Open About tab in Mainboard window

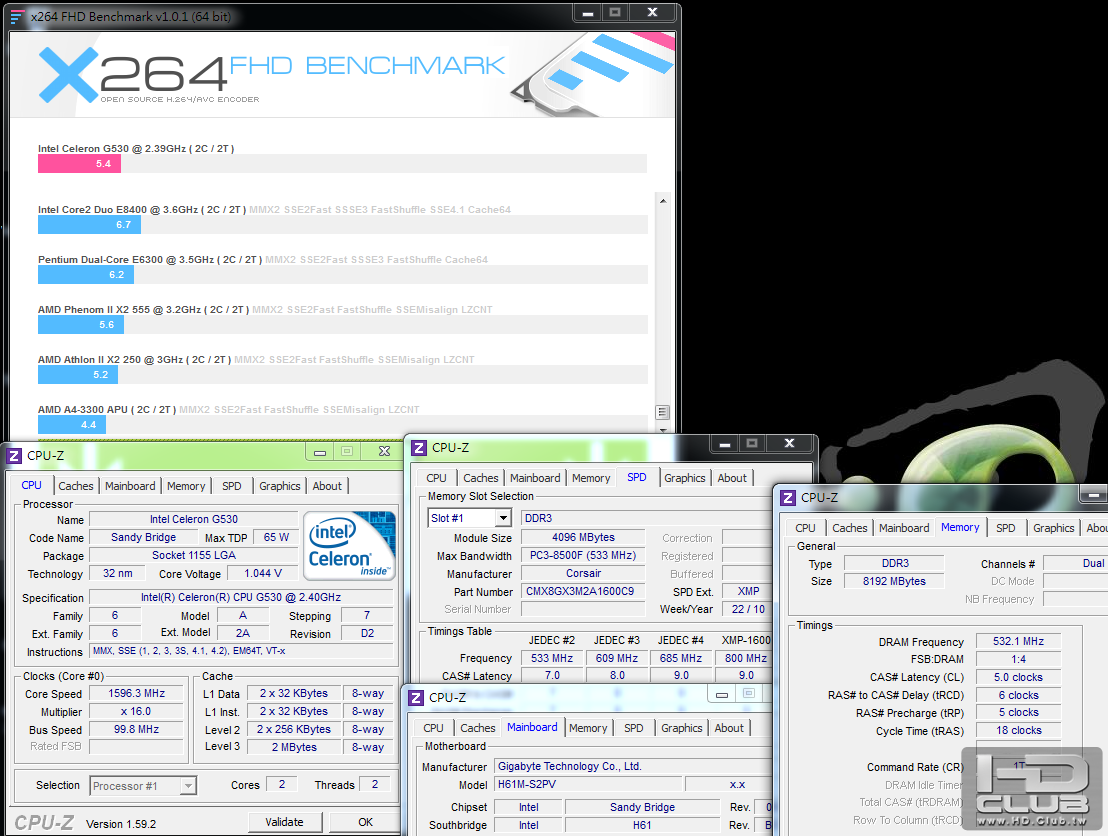pyautogui.click(x=729, y=729)
